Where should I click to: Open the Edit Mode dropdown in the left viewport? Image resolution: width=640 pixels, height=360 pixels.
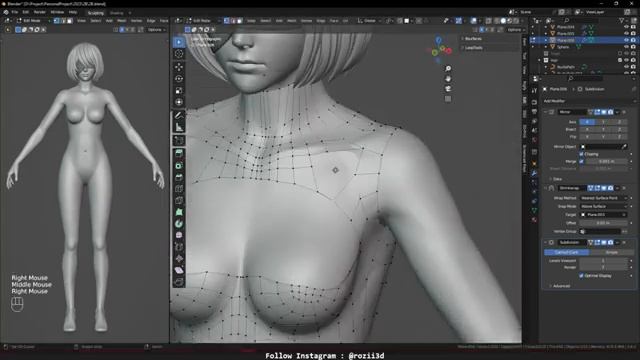click(x=32, y=20)
